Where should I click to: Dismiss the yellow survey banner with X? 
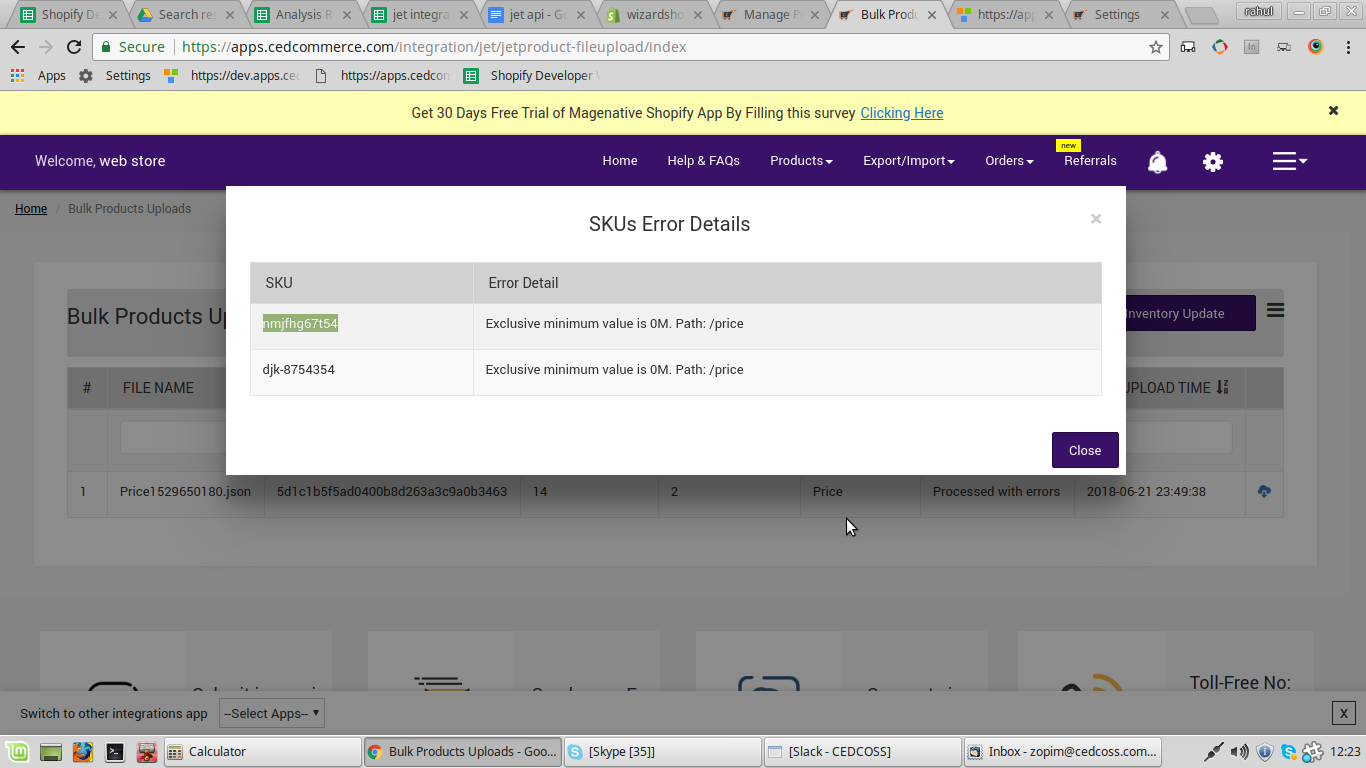click(x=1333, y=111)
